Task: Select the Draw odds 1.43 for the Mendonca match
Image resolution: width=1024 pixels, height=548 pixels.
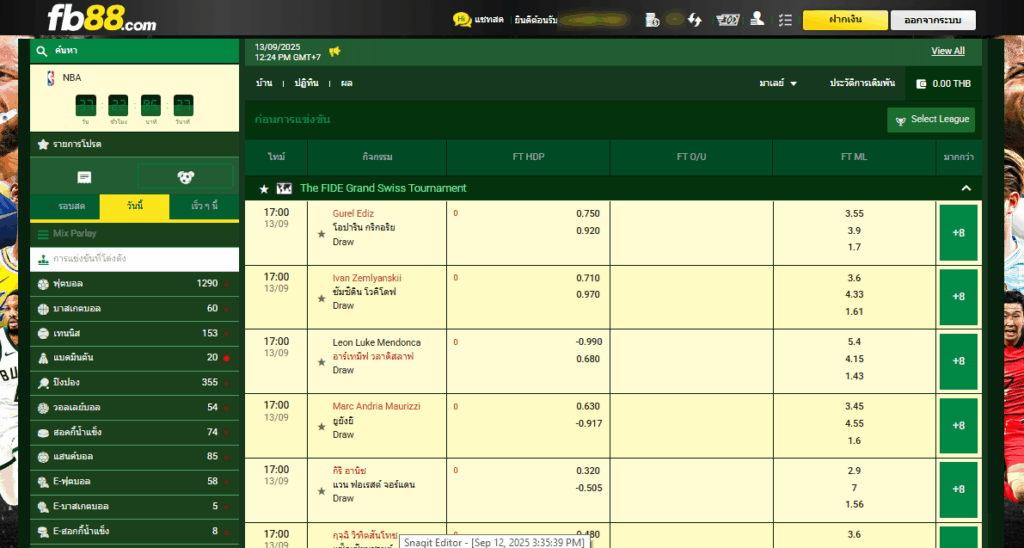Action: click(854, 376)
